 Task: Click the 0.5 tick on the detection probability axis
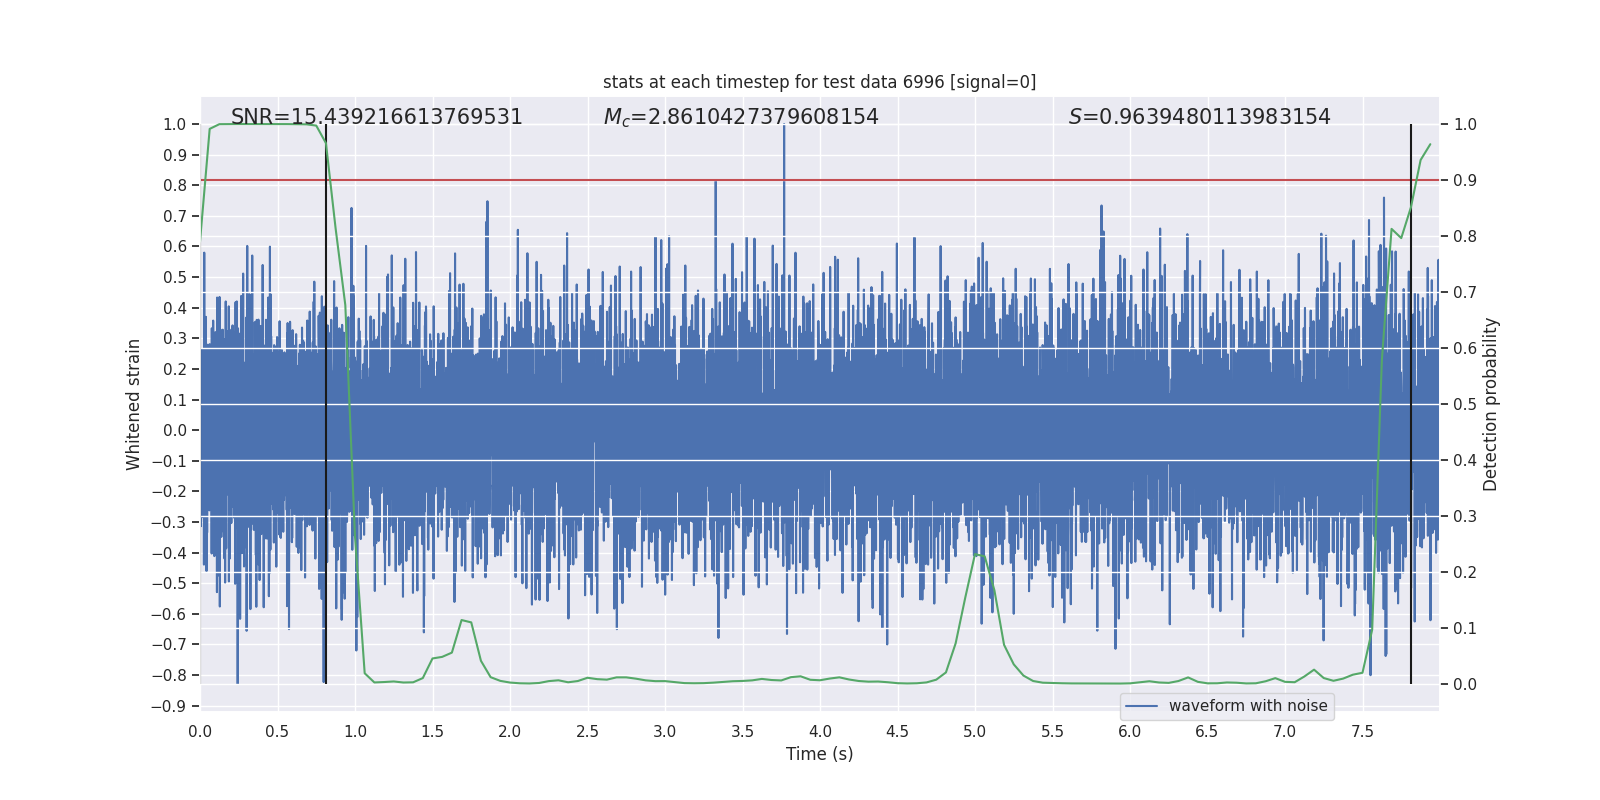point(1464,405)
